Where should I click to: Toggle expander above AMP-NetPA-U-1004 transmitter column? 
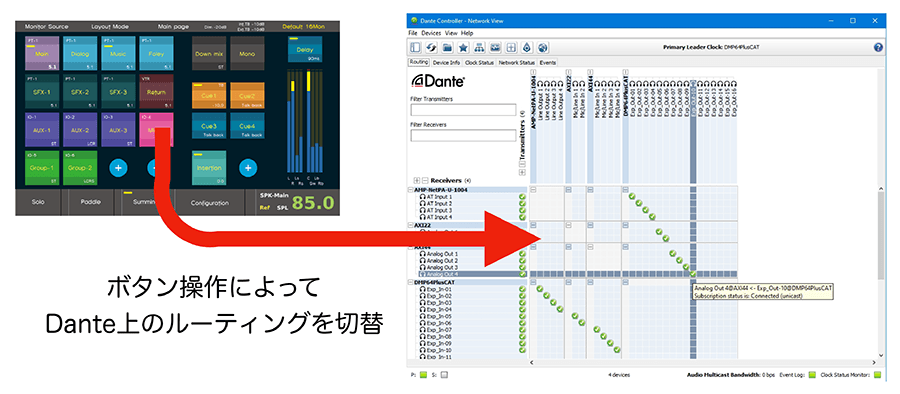click(x=533, y=72)
